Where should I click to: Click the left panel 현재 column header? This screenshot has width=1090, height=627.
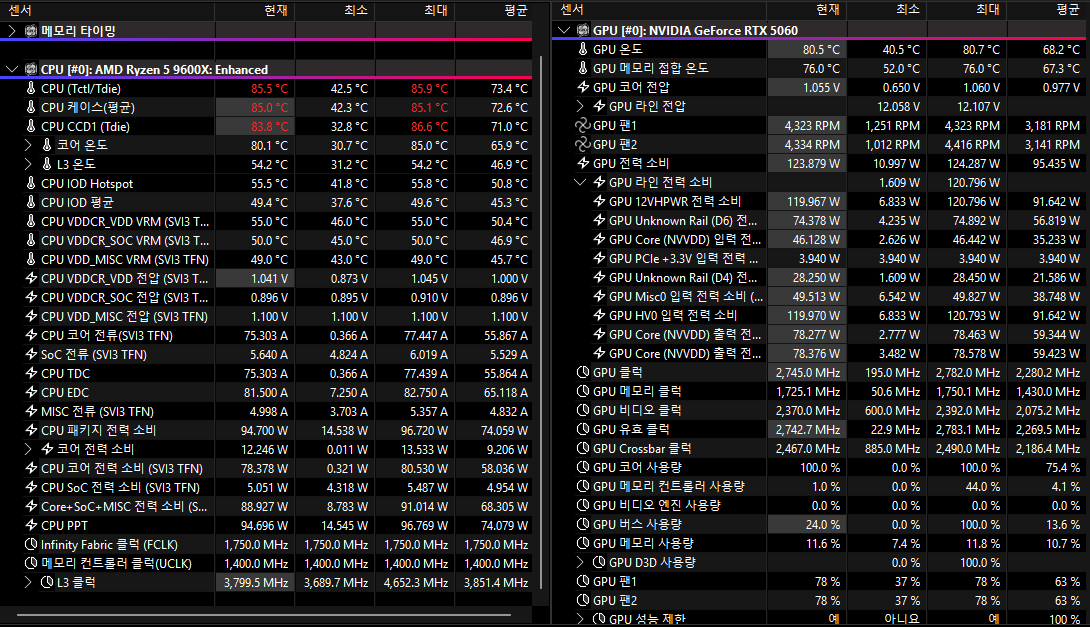coord(255,10)
